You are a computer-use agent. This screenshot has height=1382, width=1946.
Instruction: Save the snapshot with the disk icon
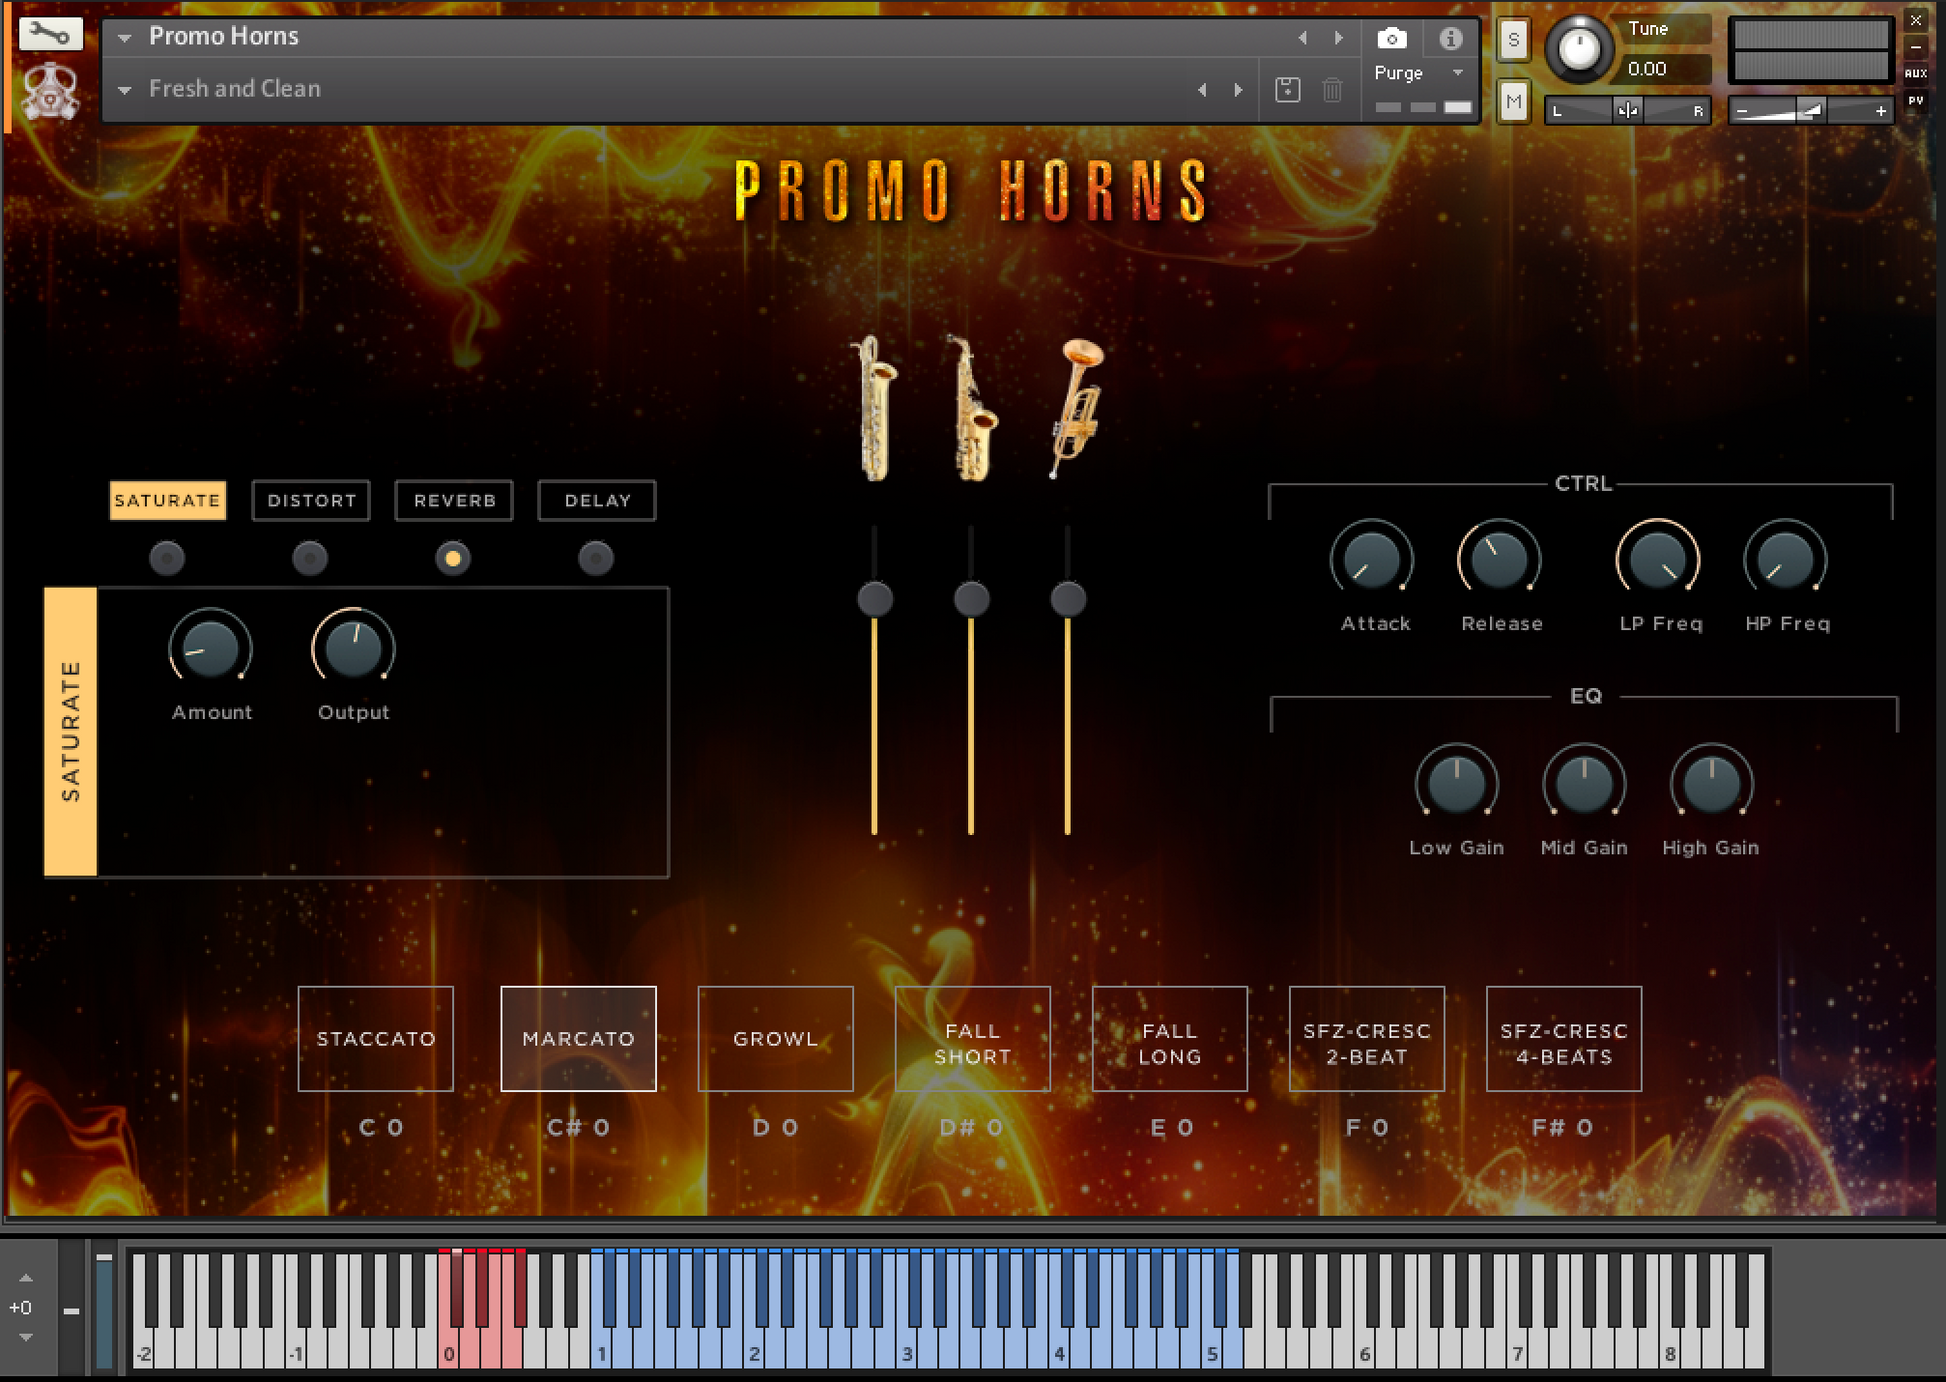[x=1288, y=89]
